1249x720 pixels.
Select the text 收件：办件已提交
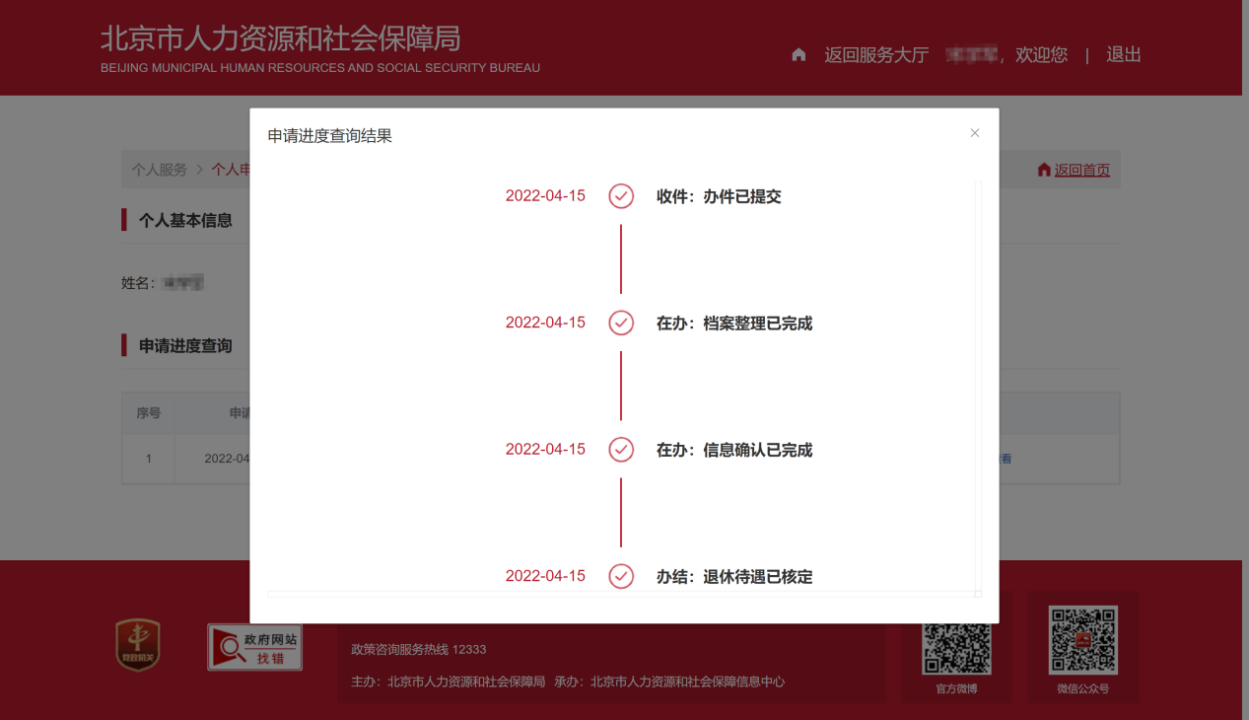click(718, 197)
